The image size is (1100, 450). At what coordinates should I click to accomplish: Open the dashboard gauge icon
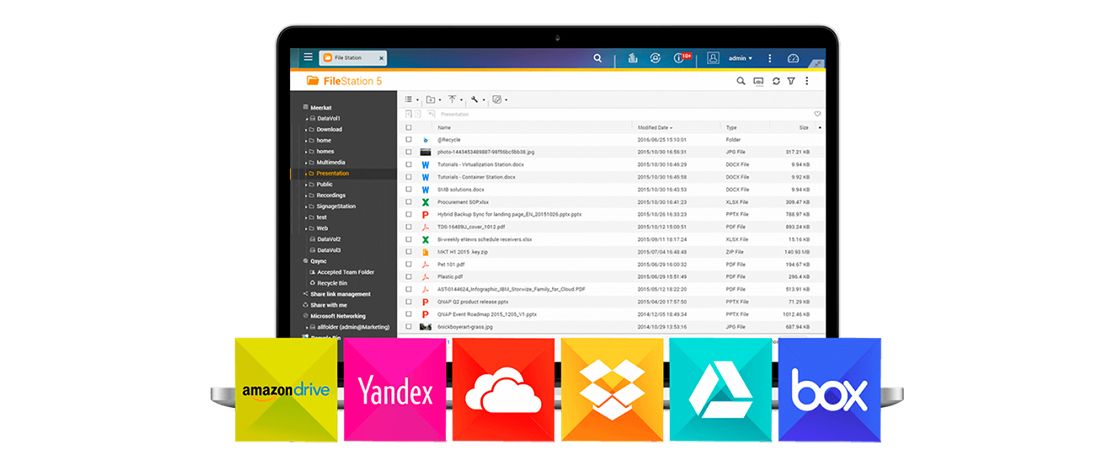tap(794, 58)
